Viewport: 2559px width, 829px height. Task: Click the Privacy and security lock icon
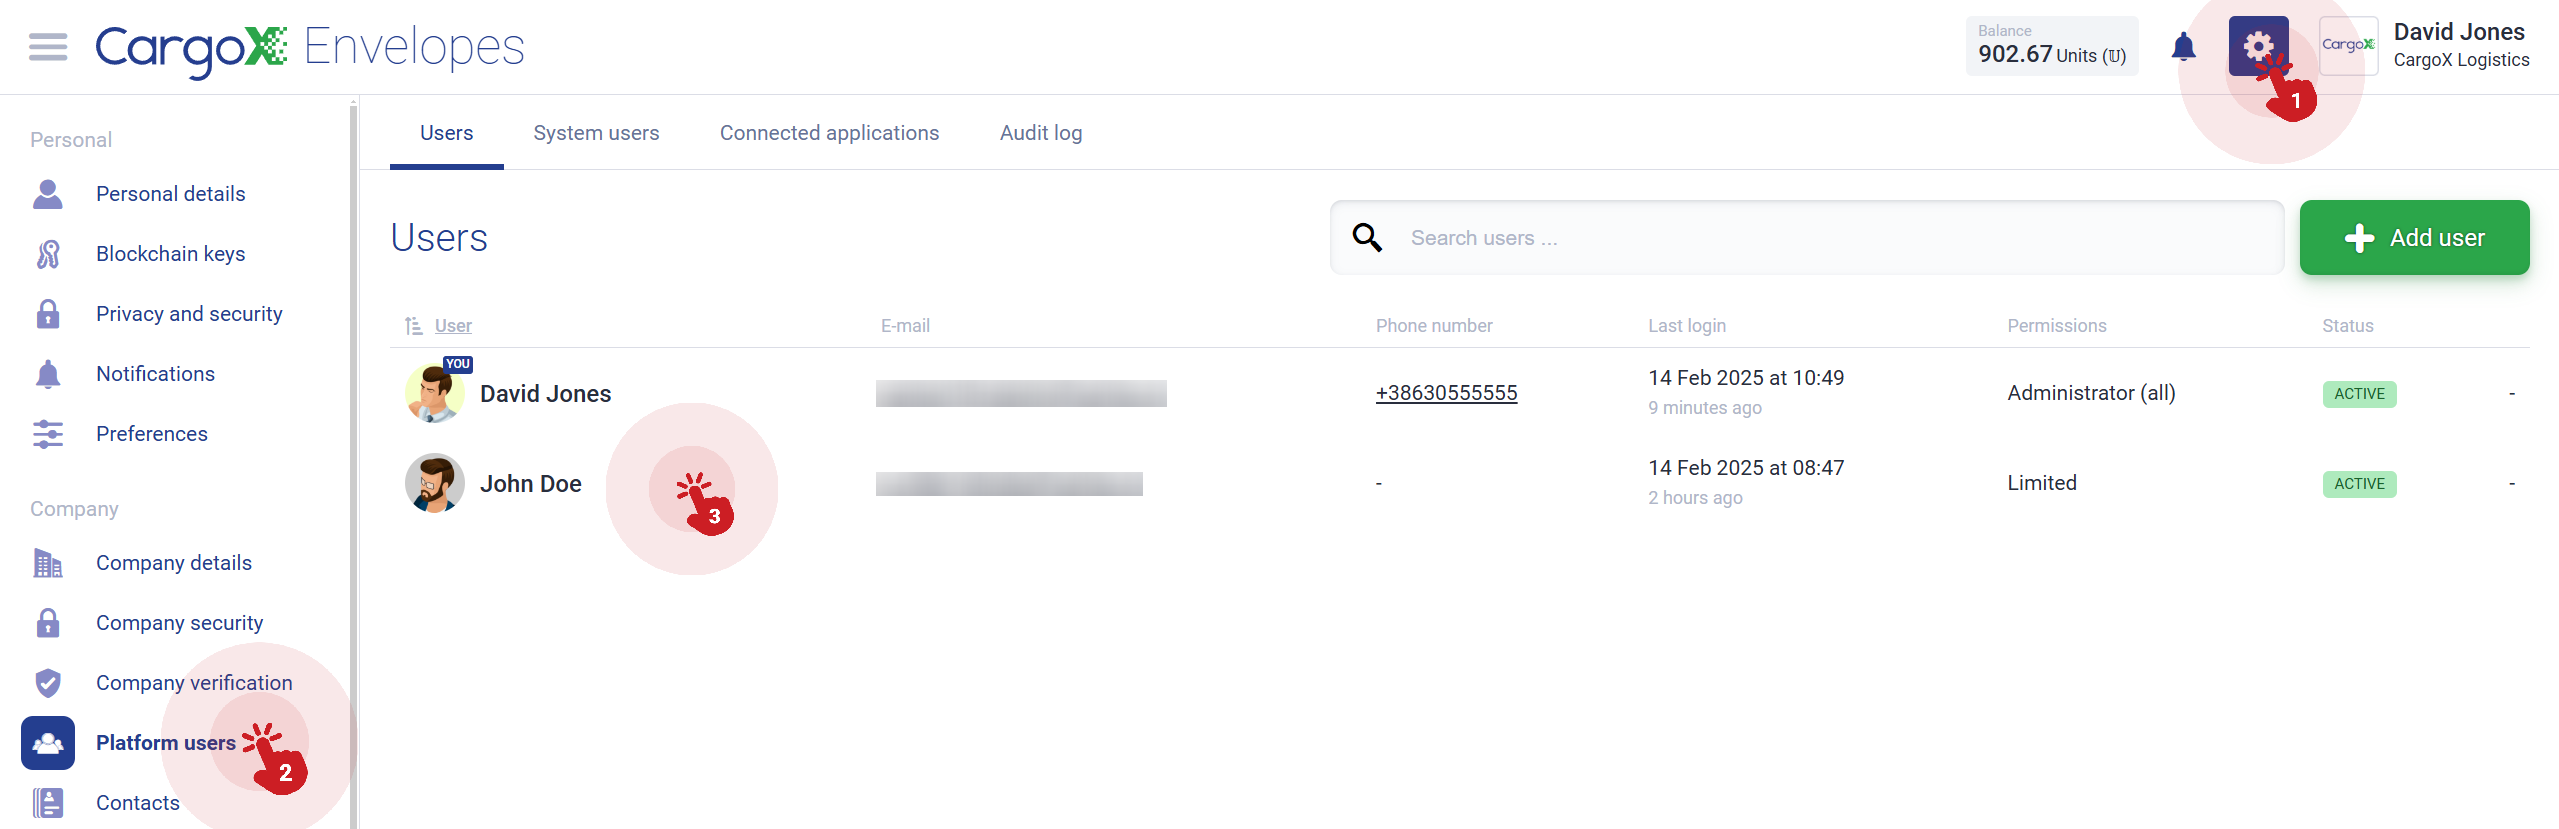(x=48, y=314)
